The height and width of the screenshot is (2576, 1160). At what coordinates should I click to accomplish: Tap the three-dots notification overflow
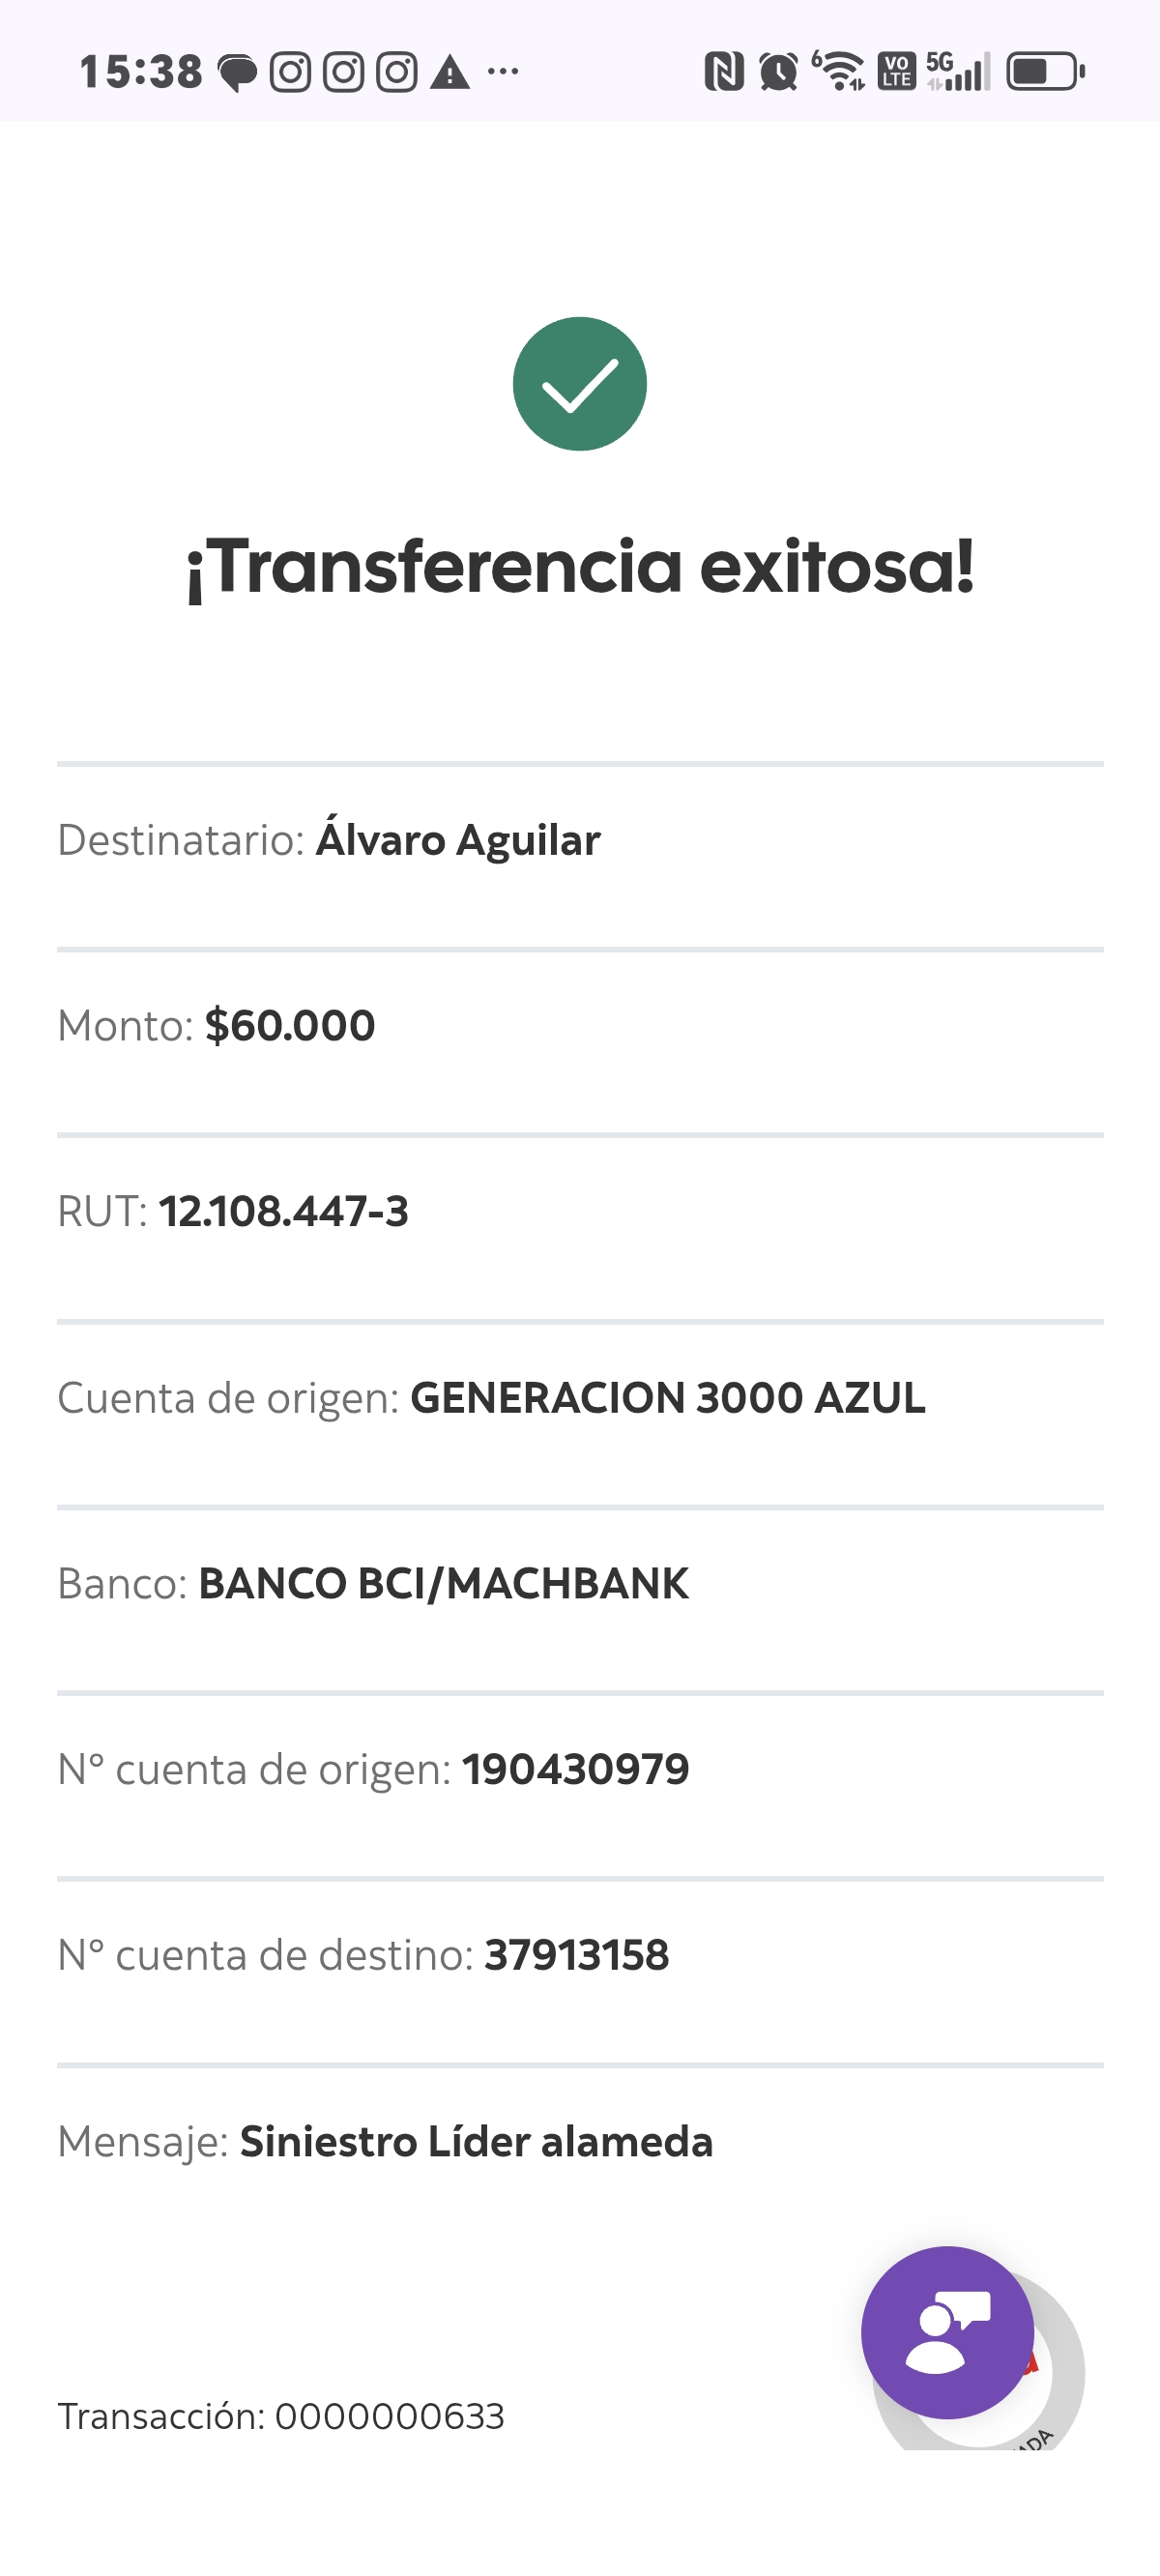[503, 72]
